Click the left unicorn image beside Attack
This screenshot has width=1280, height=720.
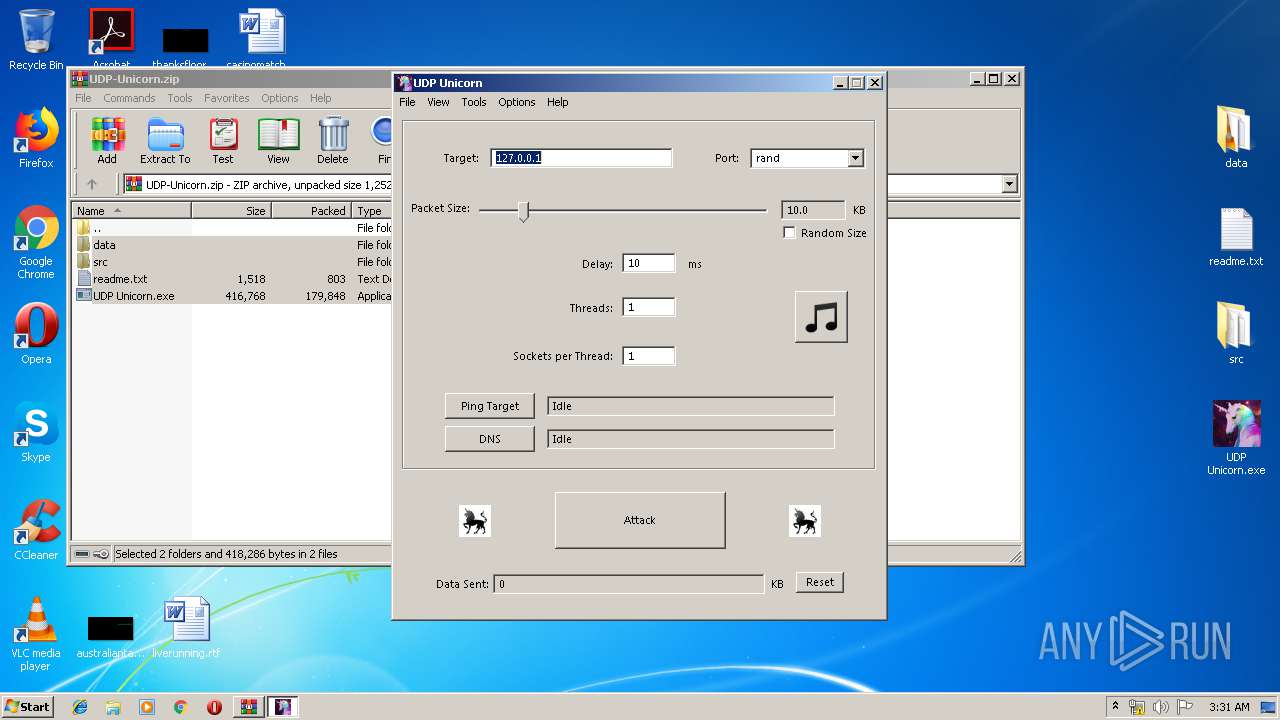pyautogui.click(x=475, y=520)
